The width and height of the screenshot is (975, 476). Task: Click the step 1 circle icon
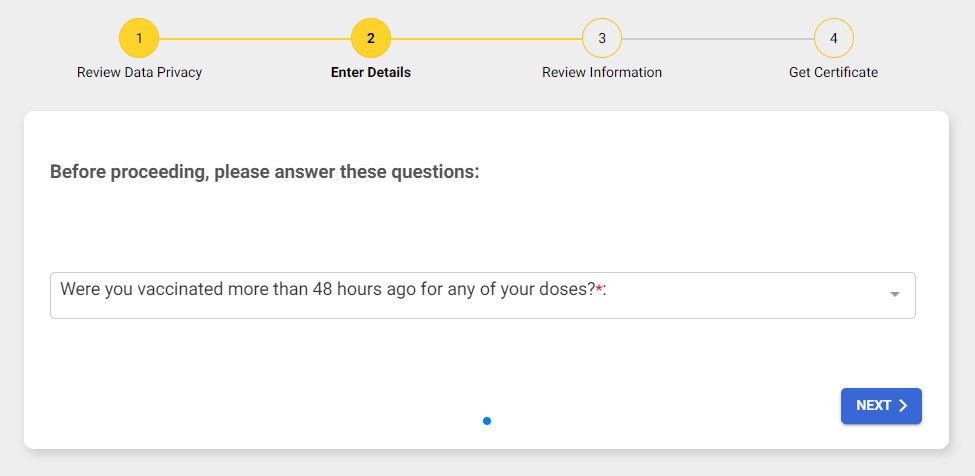[x=139, y=39]
